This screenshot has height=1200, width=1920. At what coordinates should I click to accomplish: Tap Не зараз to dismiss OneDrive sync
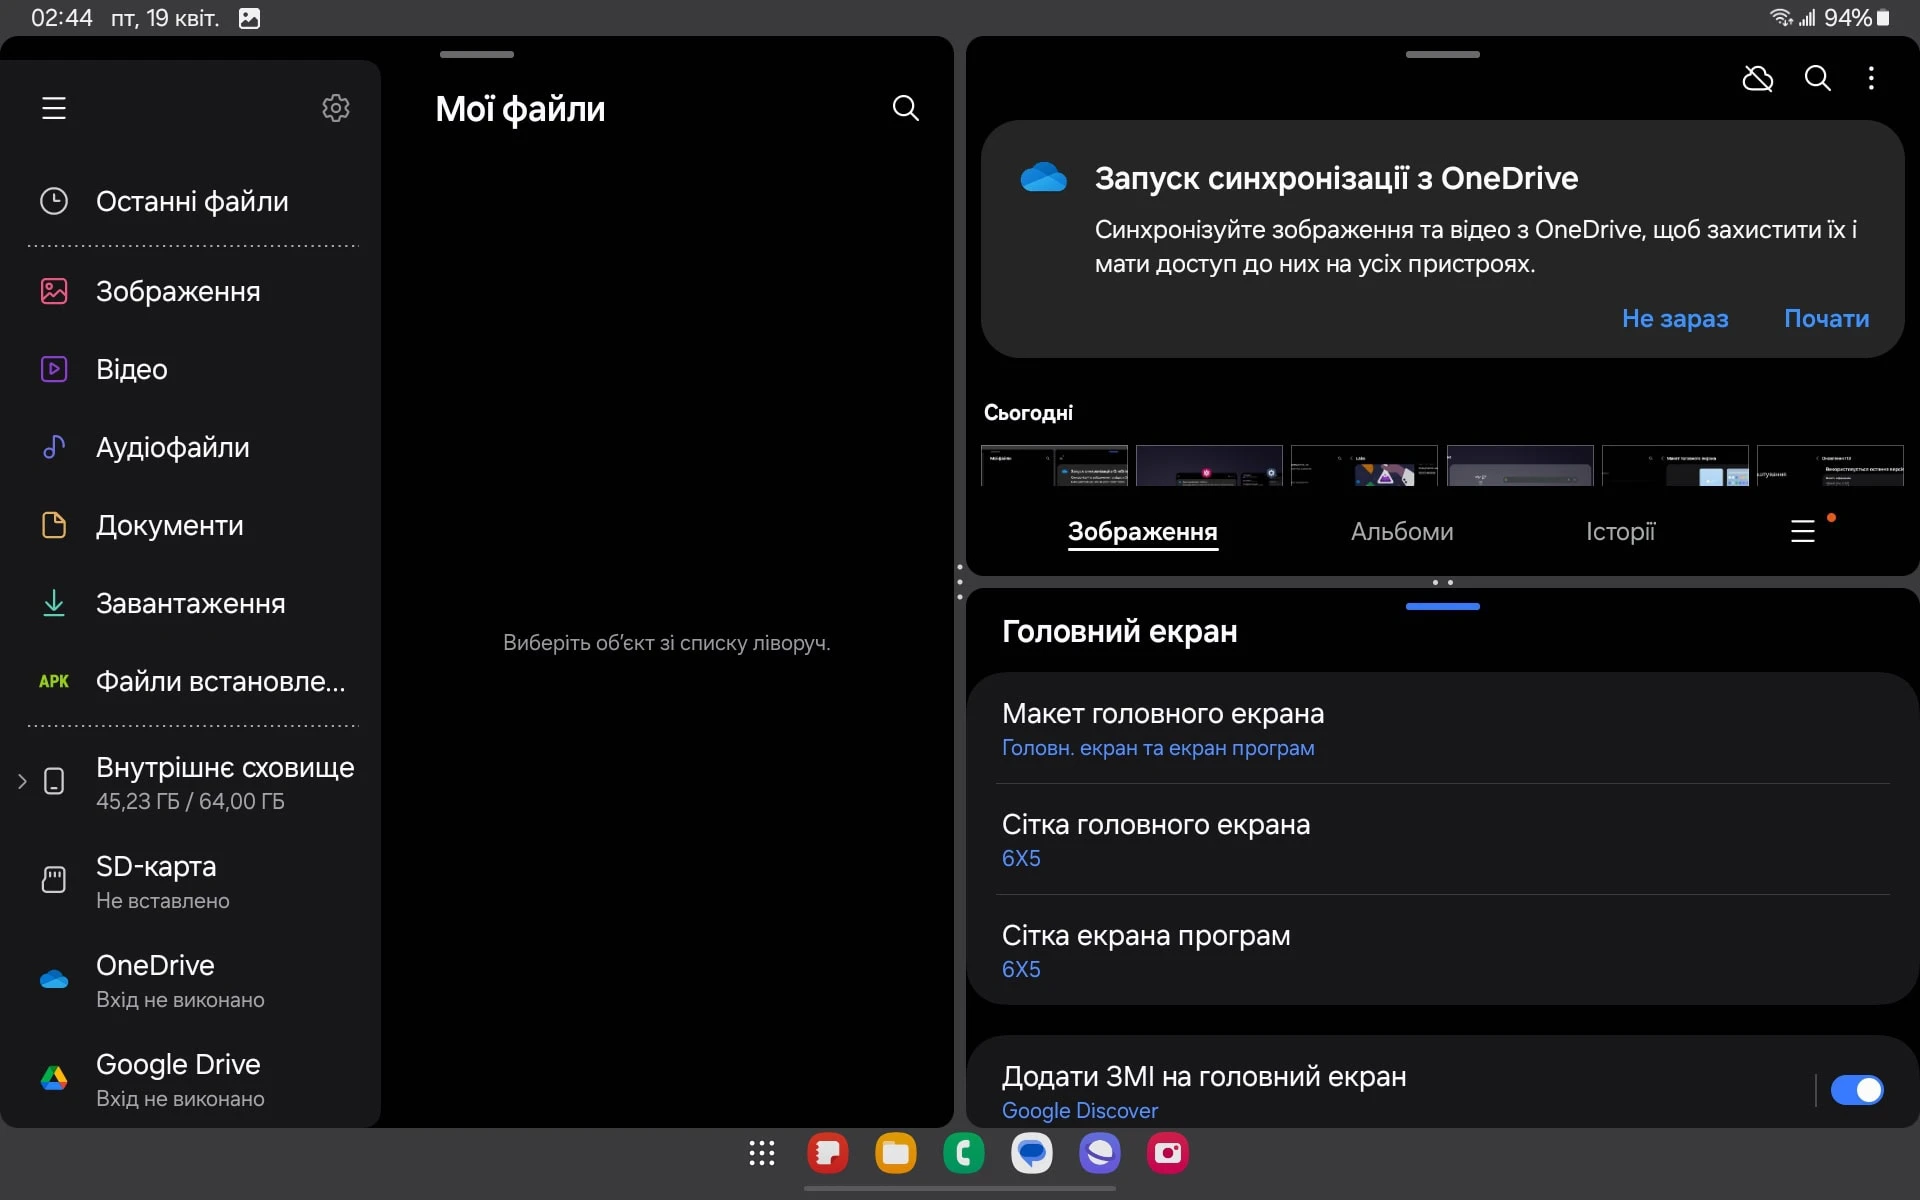(x=1675, y=318)
